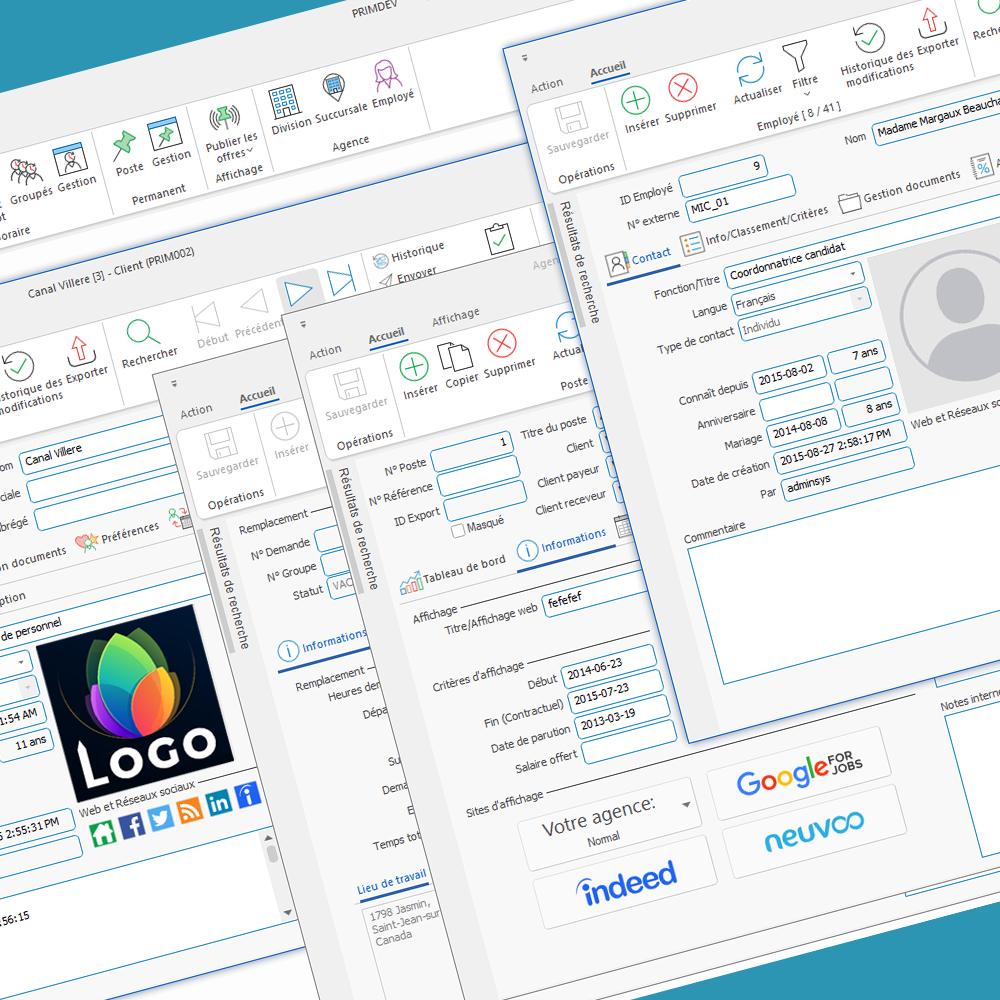Click Rechercher magnifier in the Client window

[x=143, y=332]
